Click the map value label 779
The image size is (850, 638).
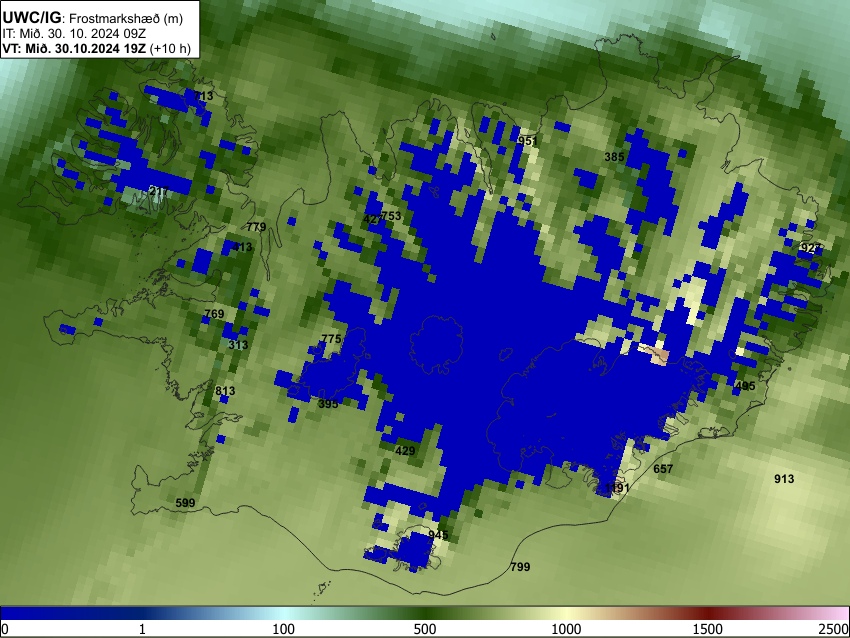pos(256,227)
